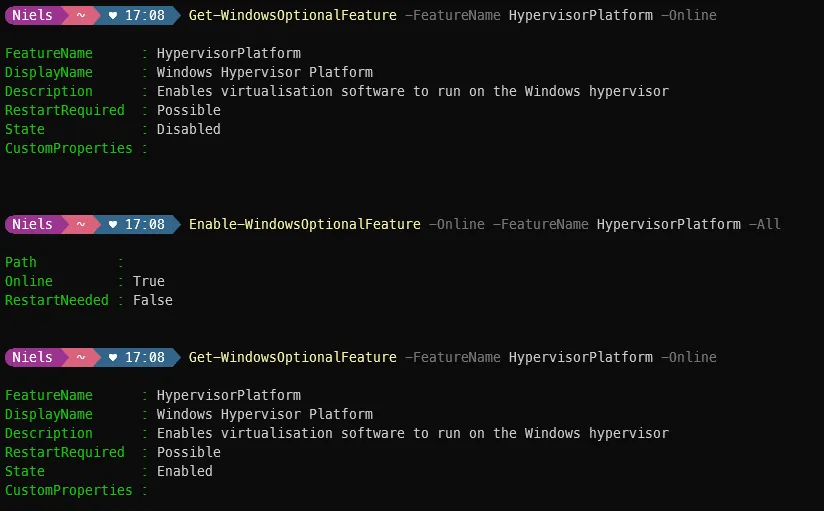This screenshot has width=824, height=511.
Task: Click the Enable-WindowsOptionalFeature command text
Action: tap(304, 224)
